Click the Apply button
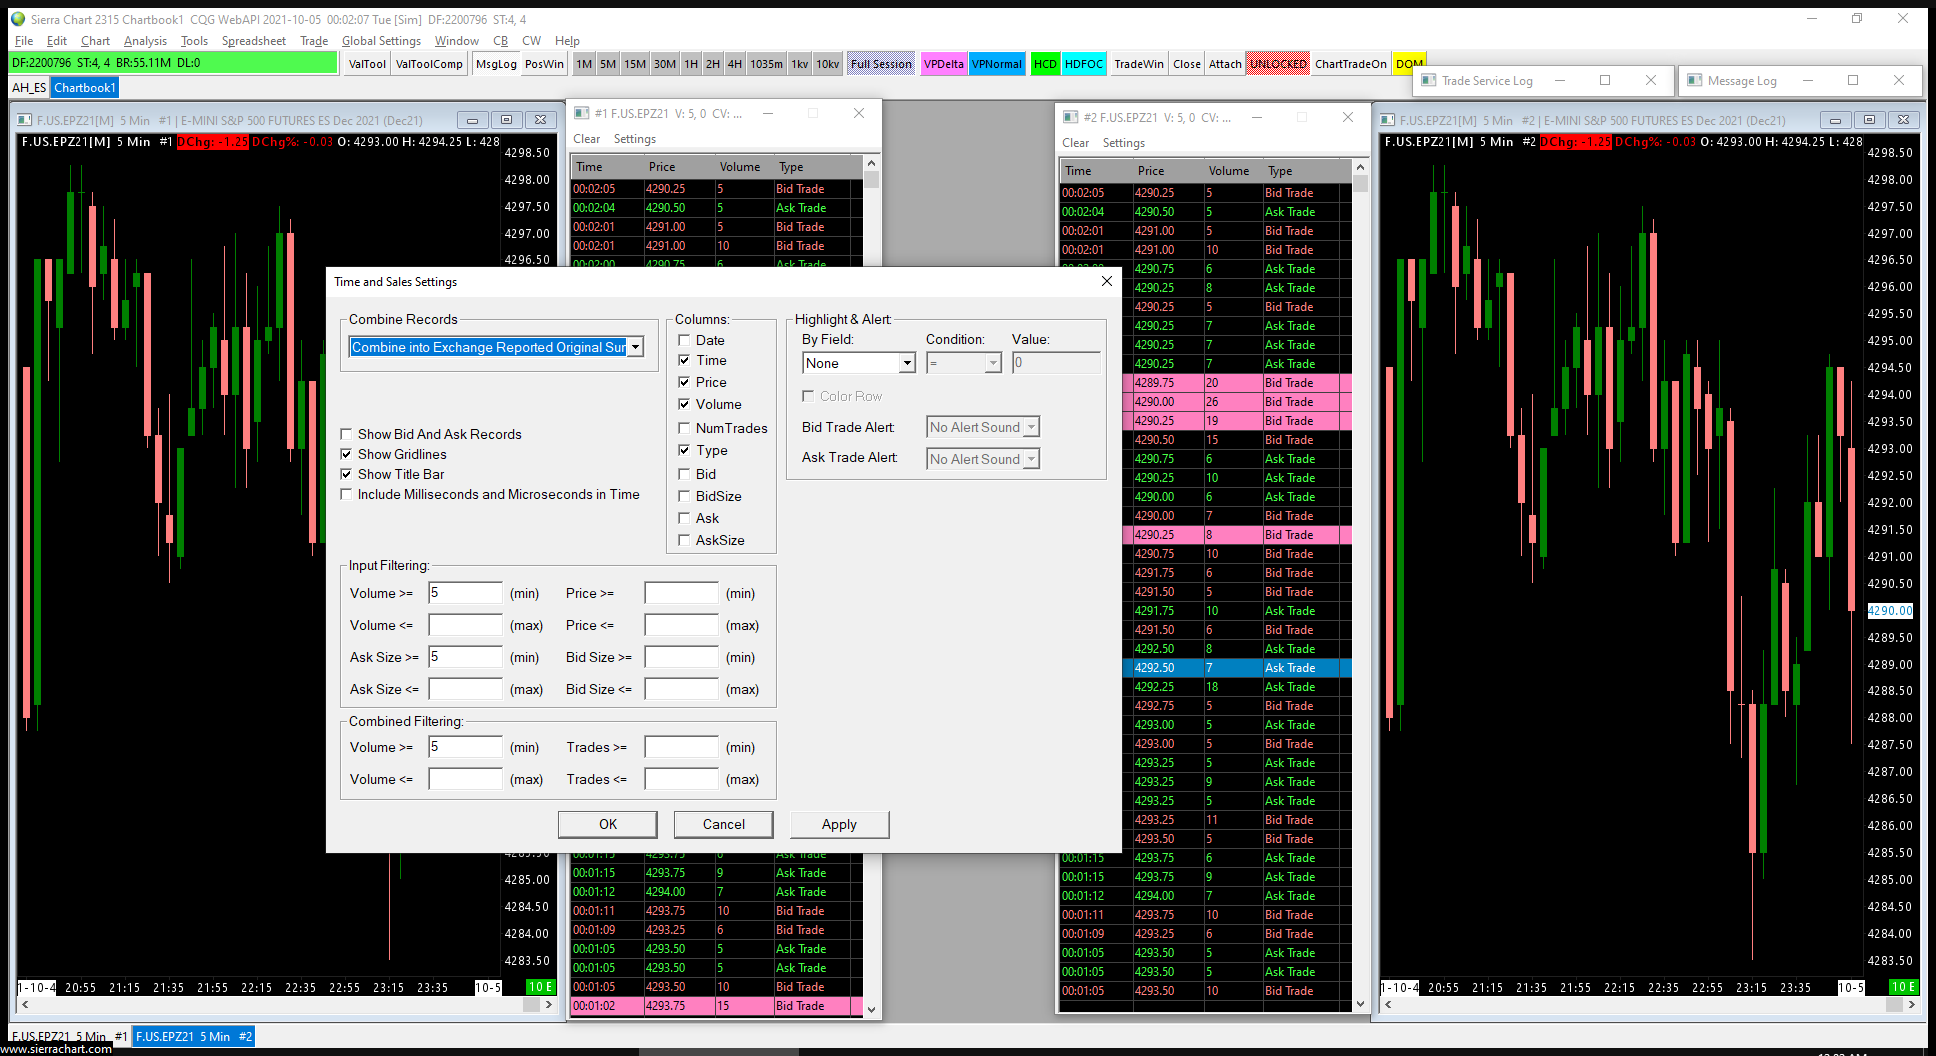 pyautogui.click(x=839, y=824)
